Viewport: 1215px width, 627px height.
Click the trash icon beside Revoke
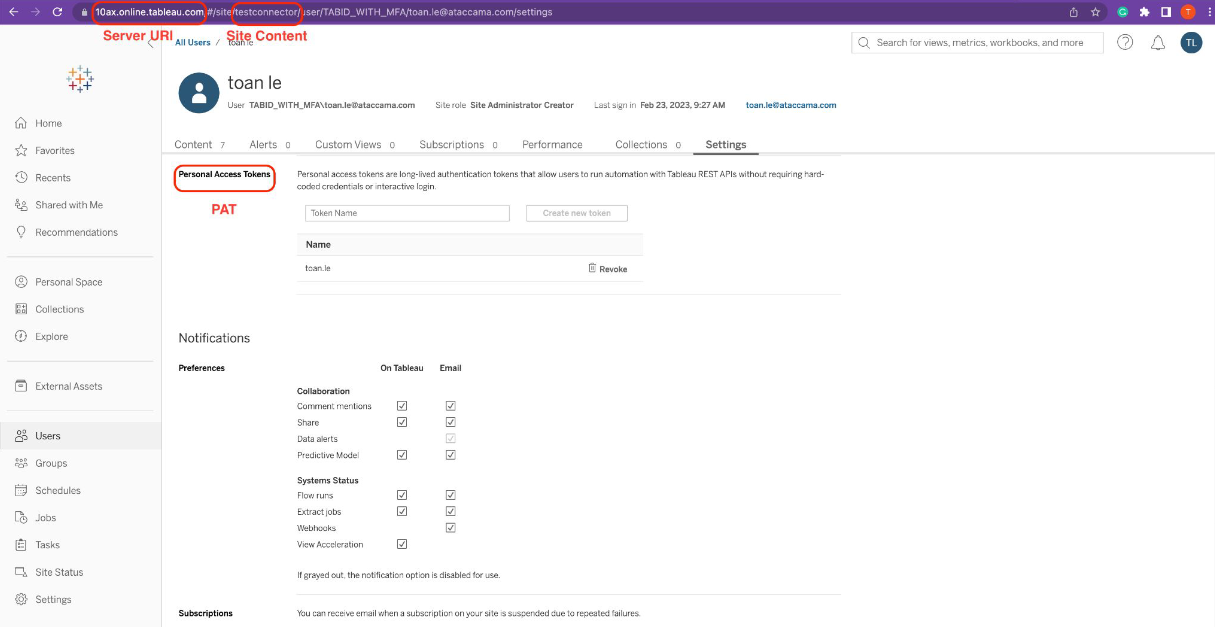pyautogui.click(x=592, y=268)
